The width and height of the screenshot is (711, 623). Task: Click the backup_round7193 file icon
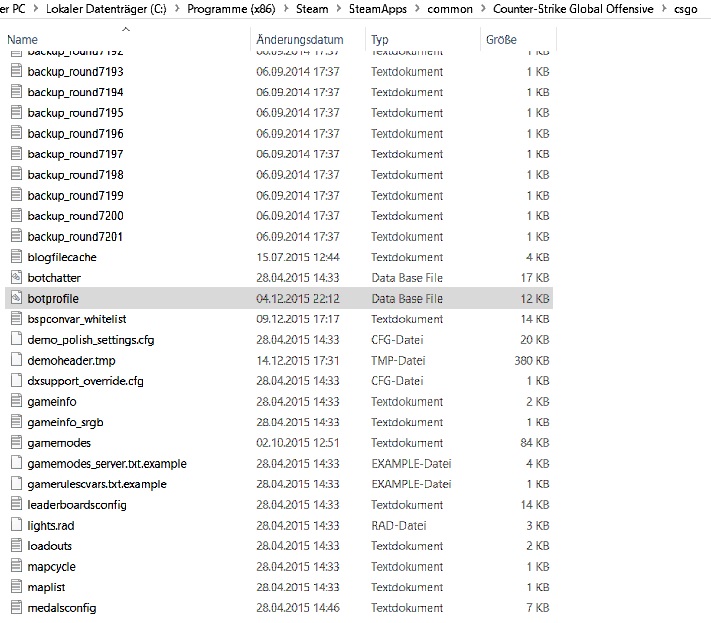click(x=16, y=71)
